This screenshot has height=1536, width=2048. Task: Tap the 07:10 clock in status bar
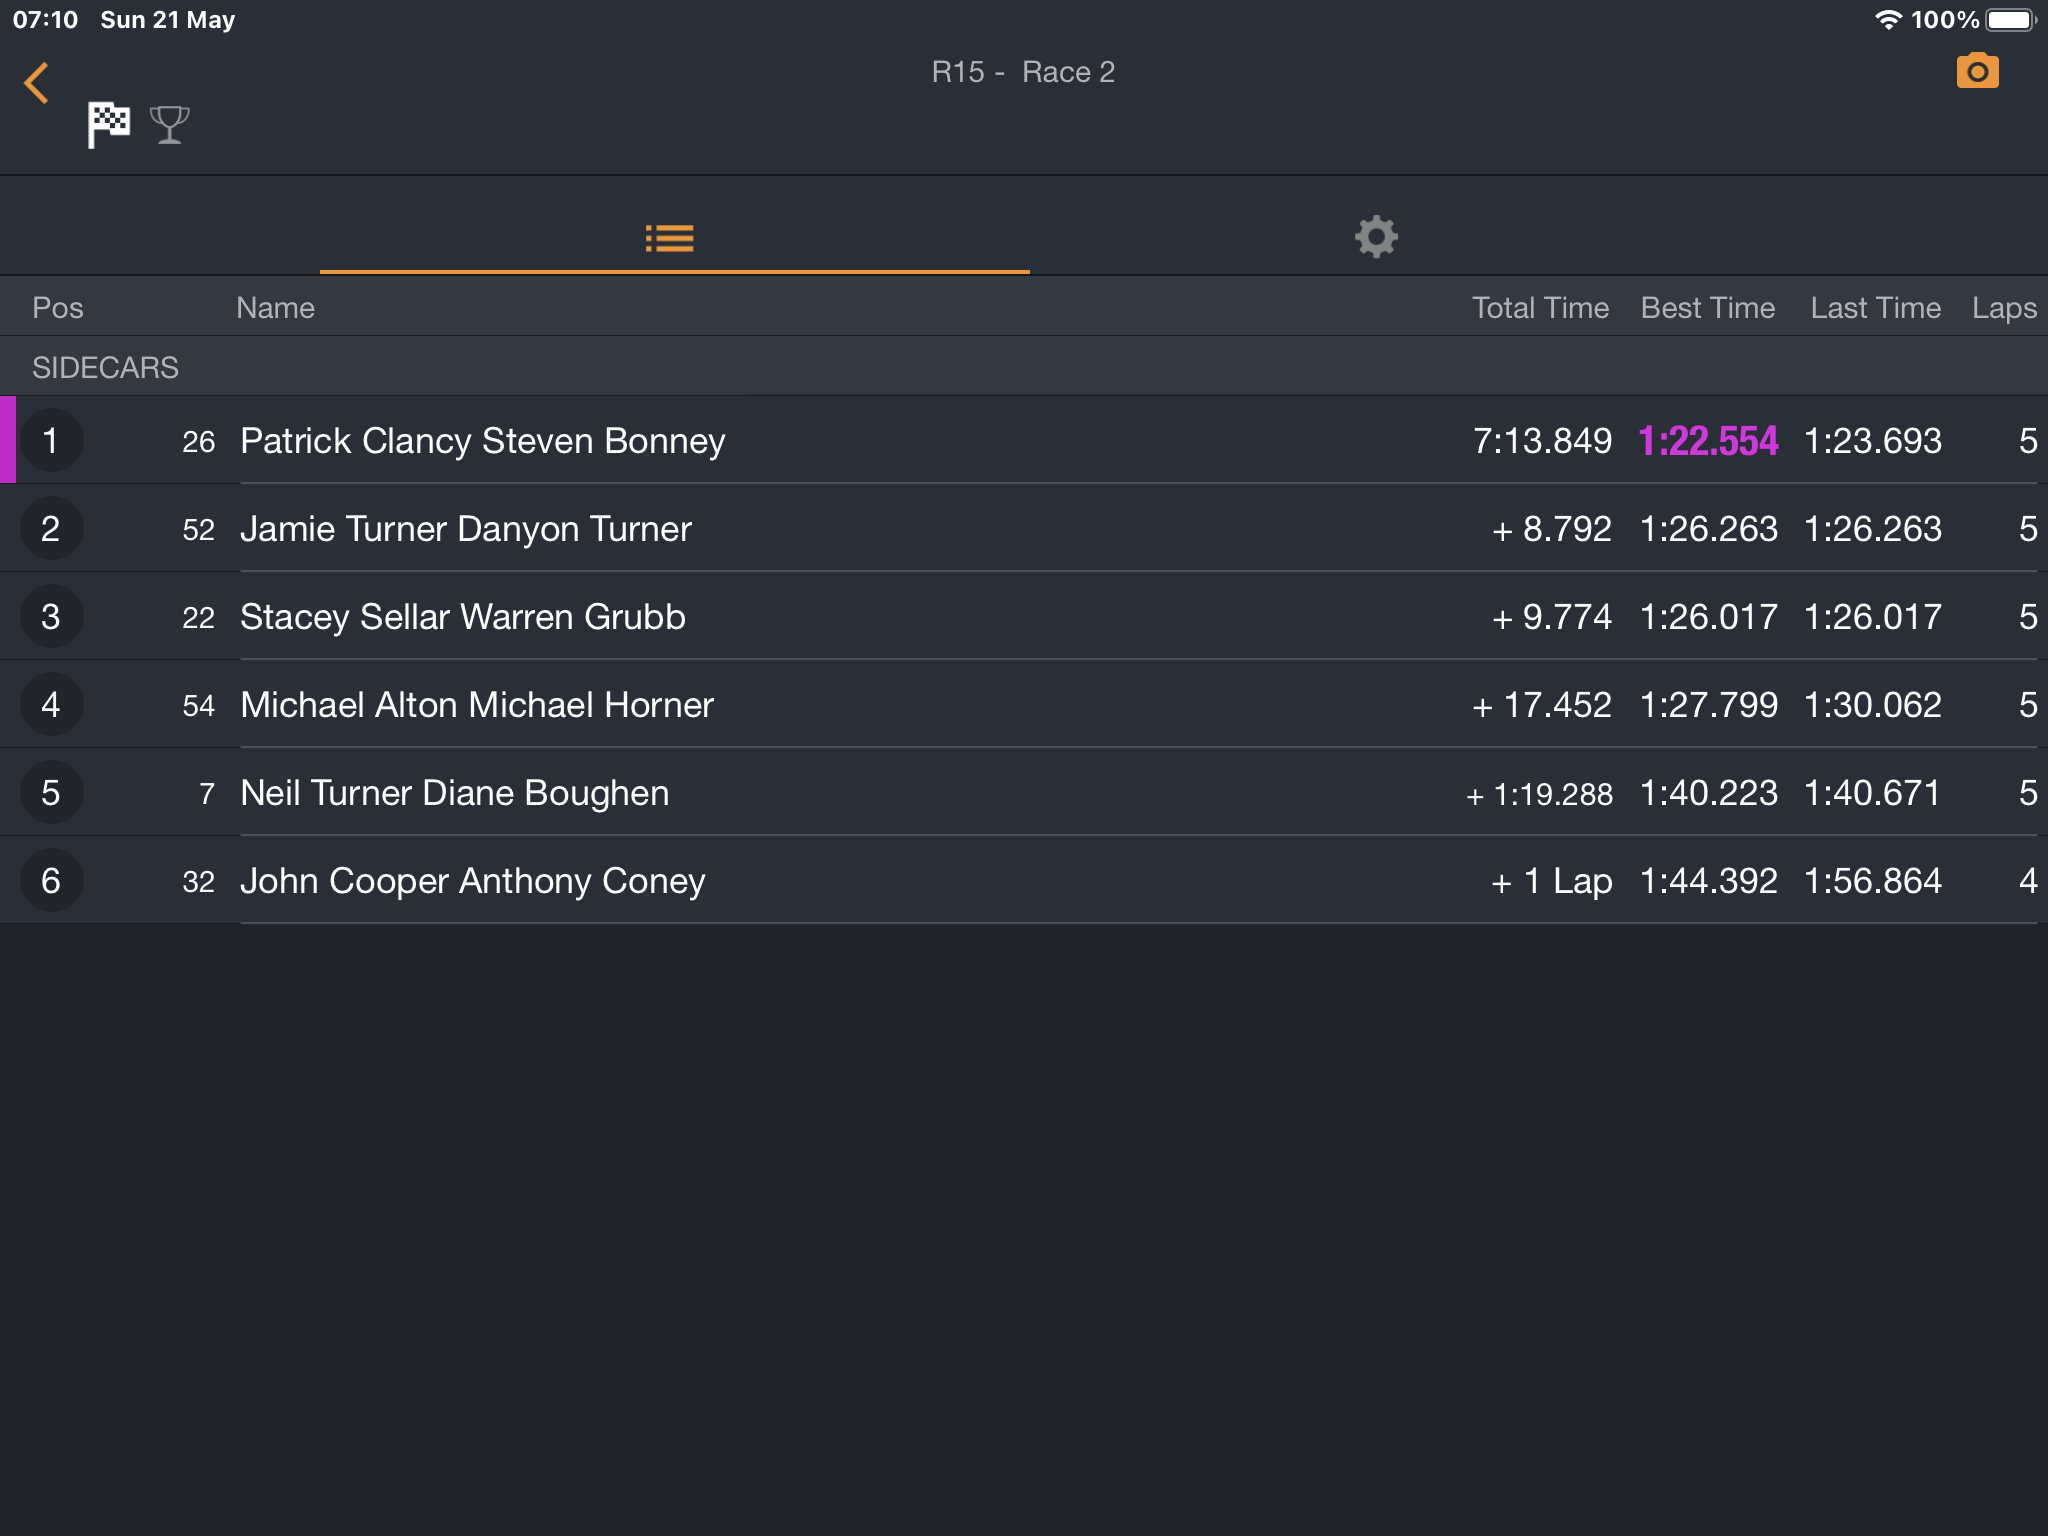45,20
